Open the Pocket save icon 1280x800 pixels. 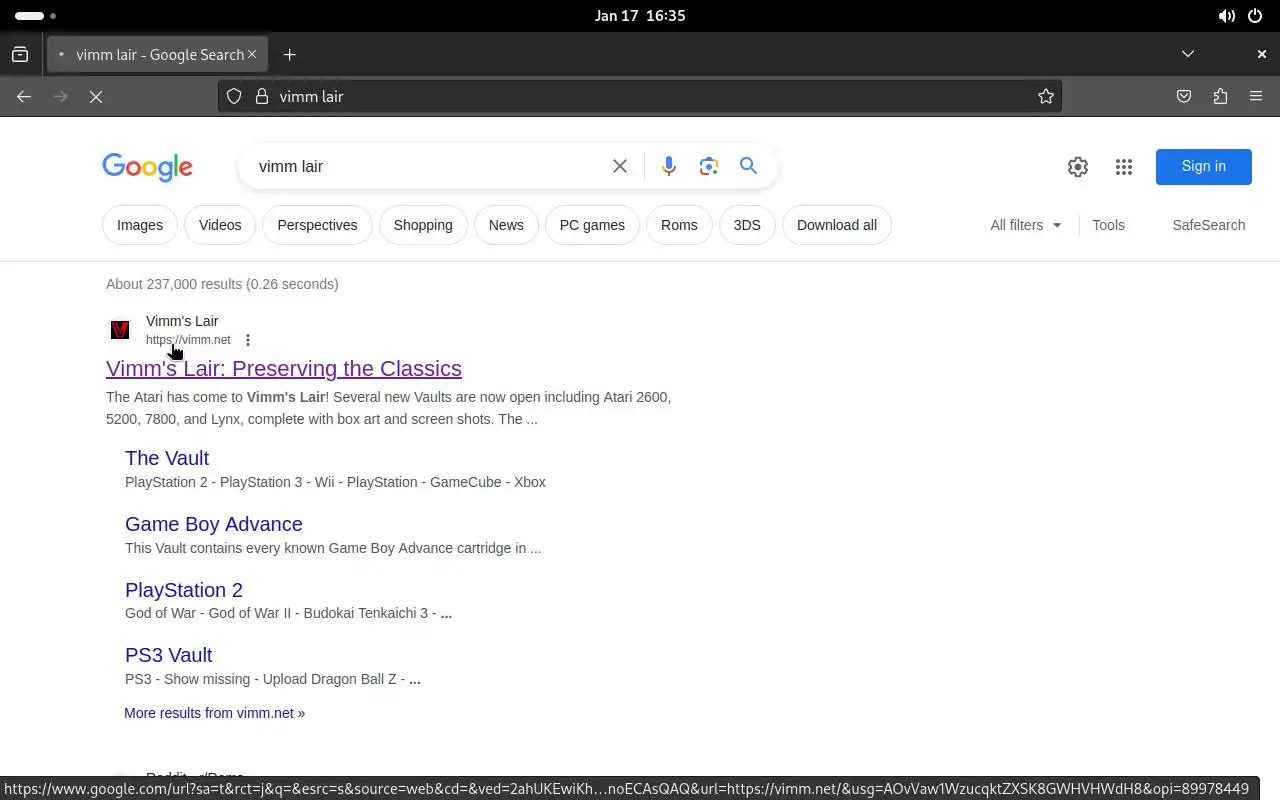click(1184, 96)
